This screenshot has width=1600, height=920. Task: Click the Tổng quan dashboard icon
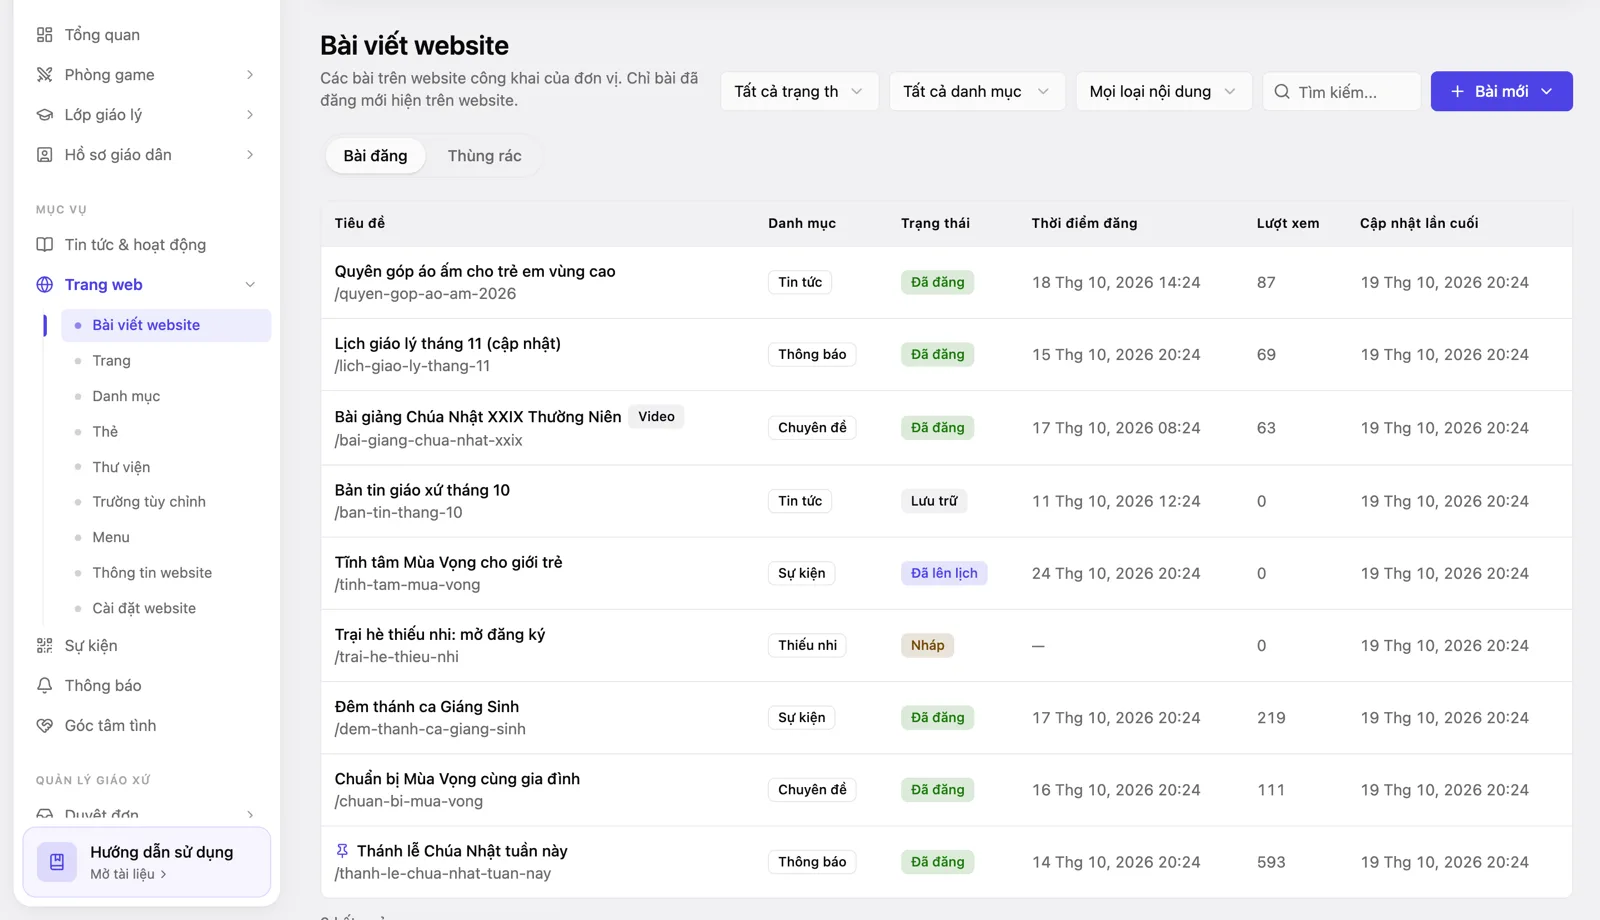pyautogui.click(x=44, y=35)
